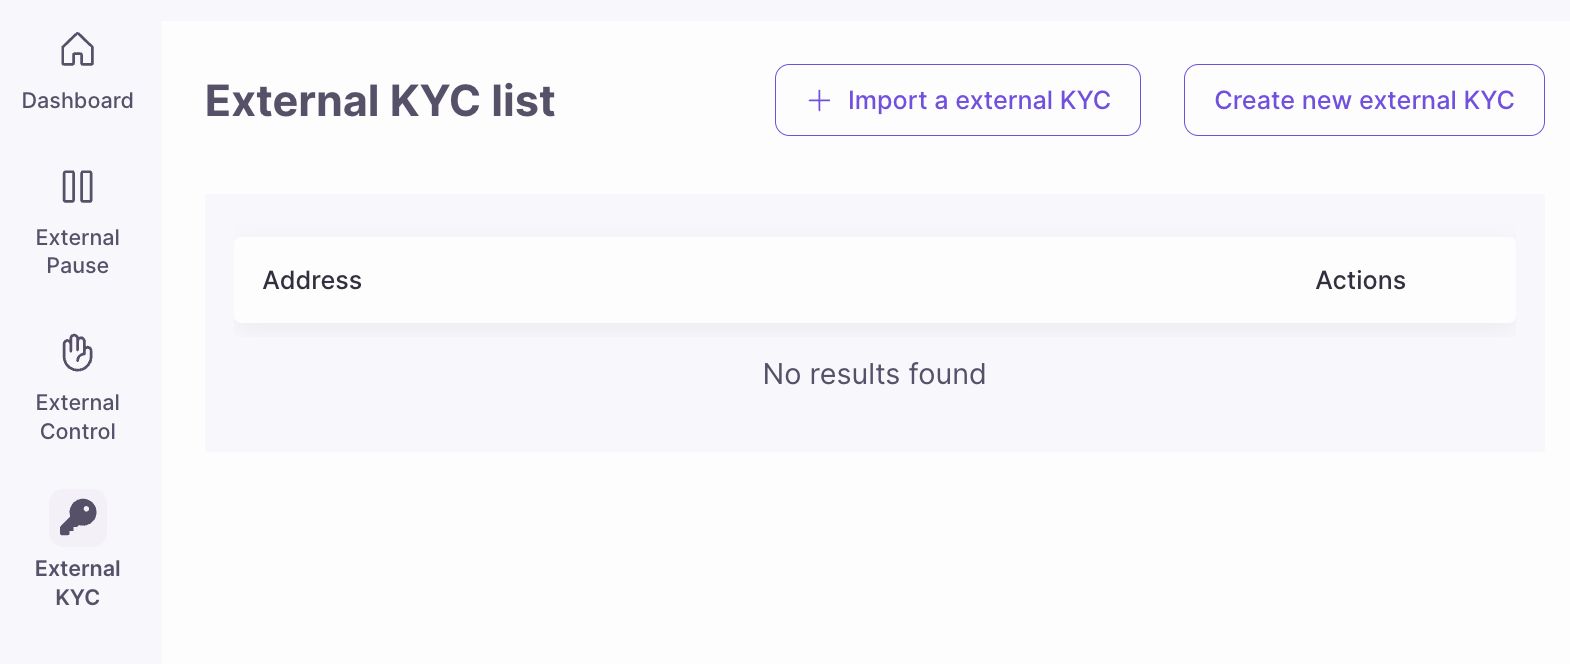1570x664 pixels.
Task: Open the External Control hand icon
Action: (x=77, y=352)
